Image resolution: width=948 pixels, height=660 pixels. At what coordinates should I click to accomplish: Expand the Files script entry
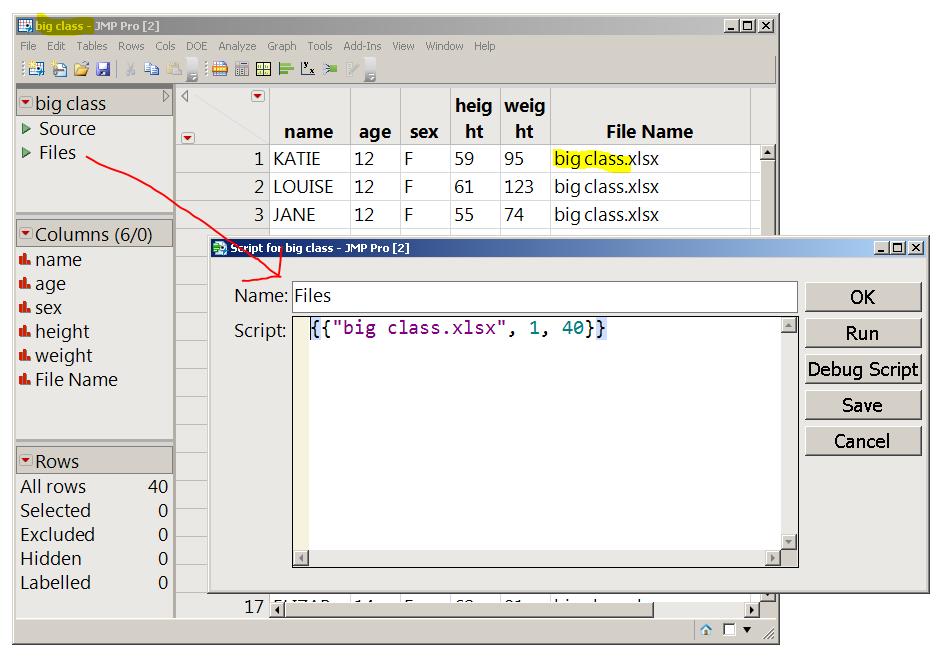pos(24,152)
